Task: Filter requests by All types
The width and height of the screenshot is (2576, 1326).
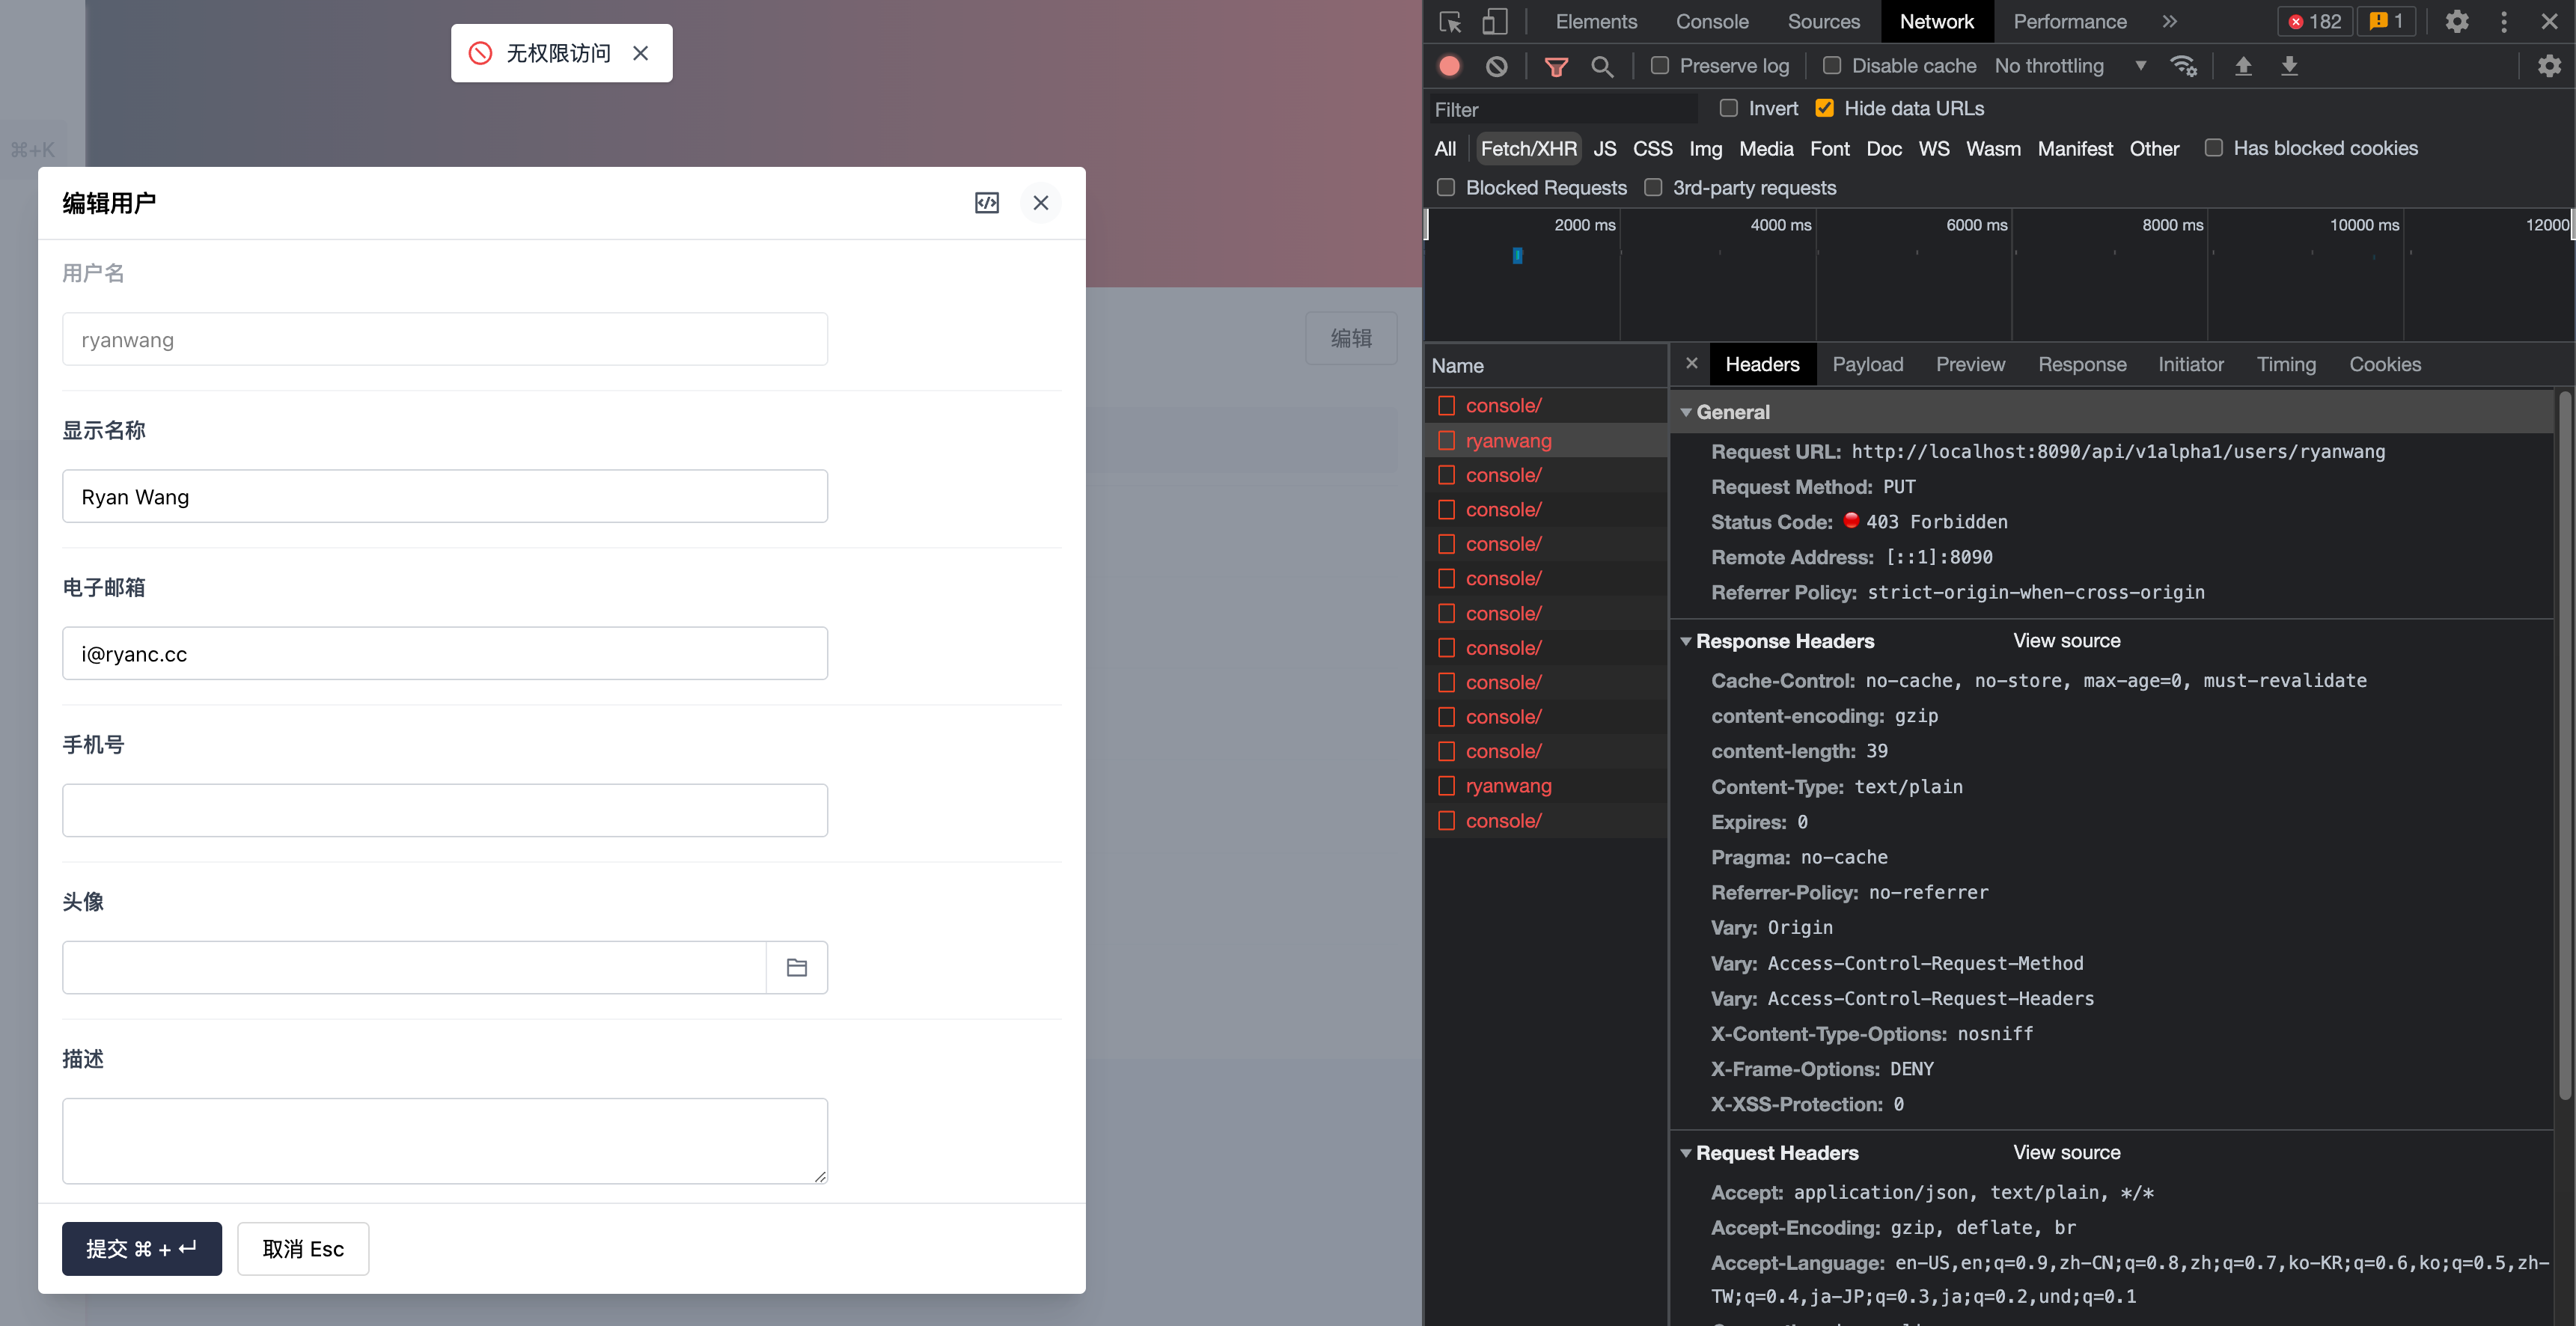Action: tap(1445, 148)
